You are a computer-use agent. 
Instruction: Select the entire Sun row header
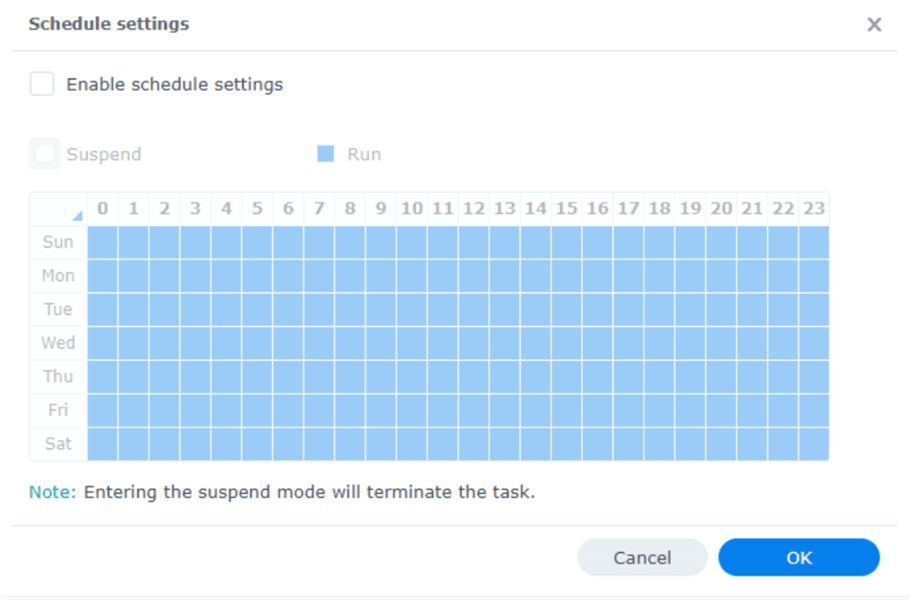pyautogui.click(x=58, y=242)
